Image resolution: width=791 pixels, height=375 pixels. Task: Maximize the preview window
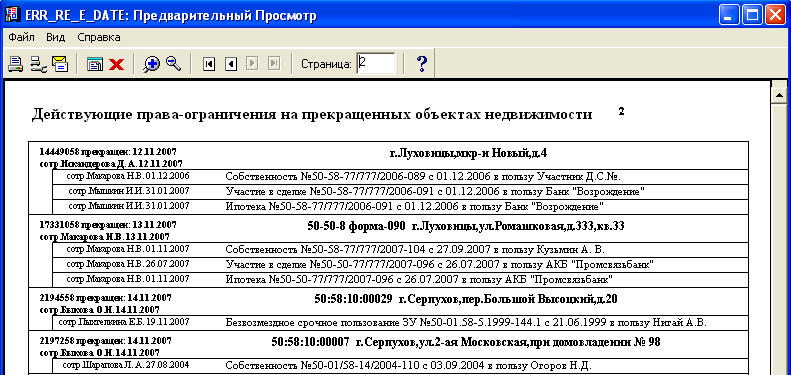(752, 16)
